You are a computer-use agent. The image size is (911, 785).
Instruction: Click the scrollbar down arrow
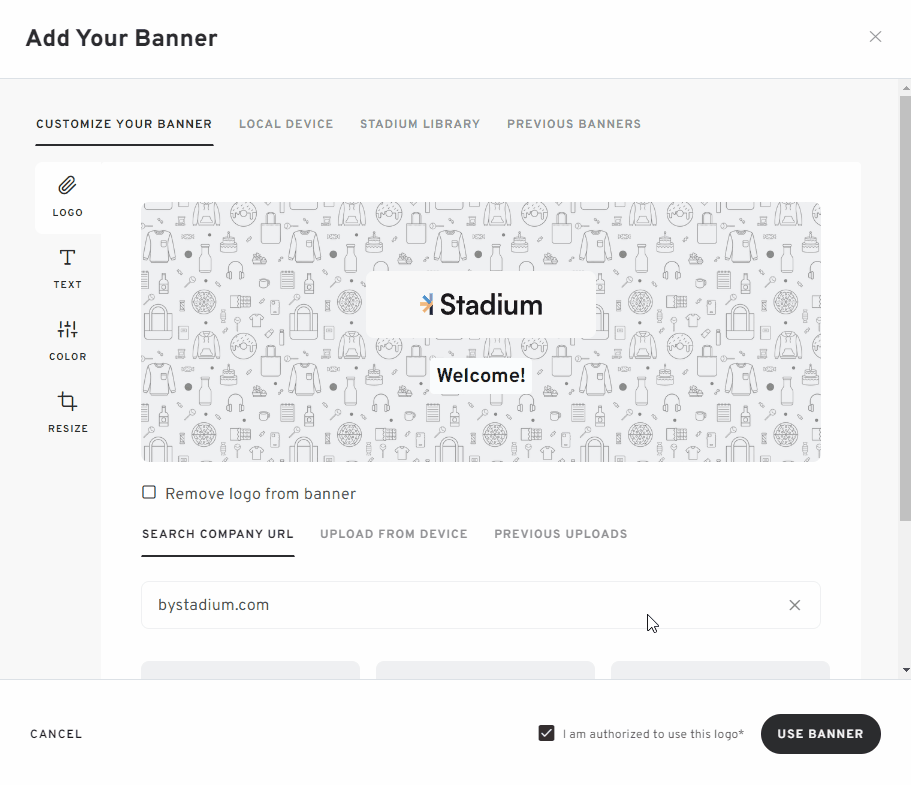906,670
